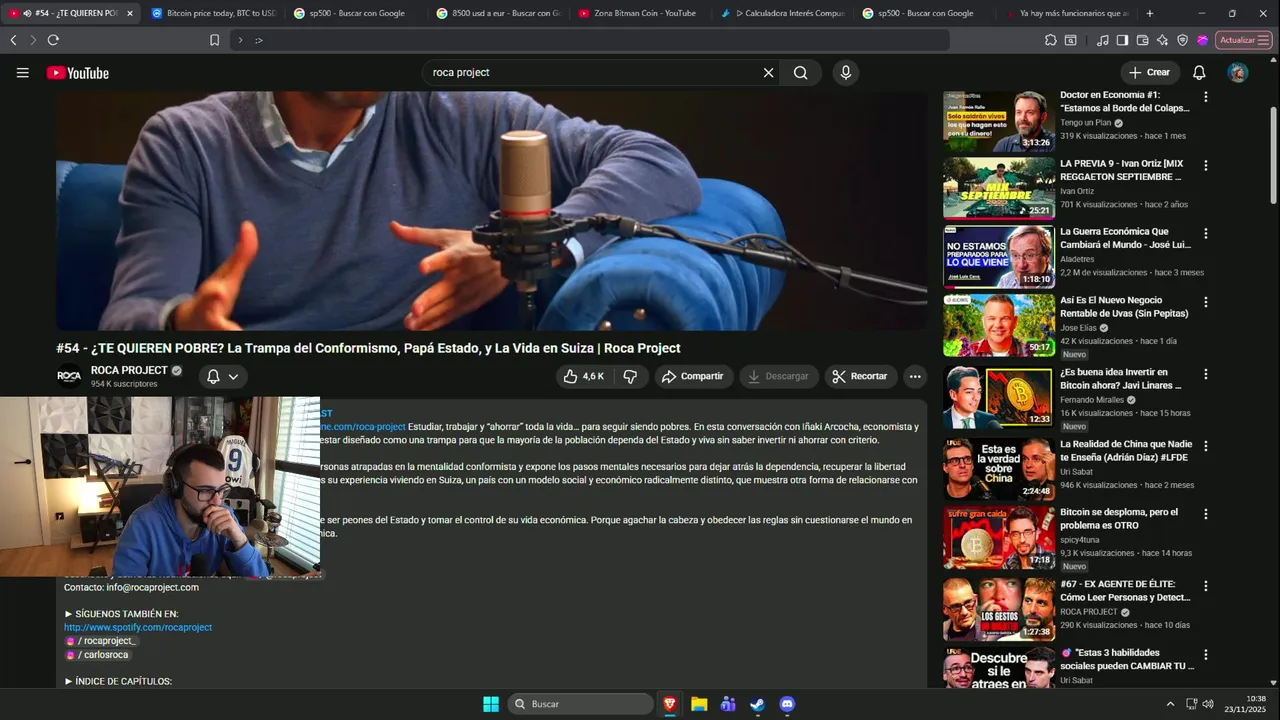Open Doctor en Economia video thumbnail

(998, 121)
